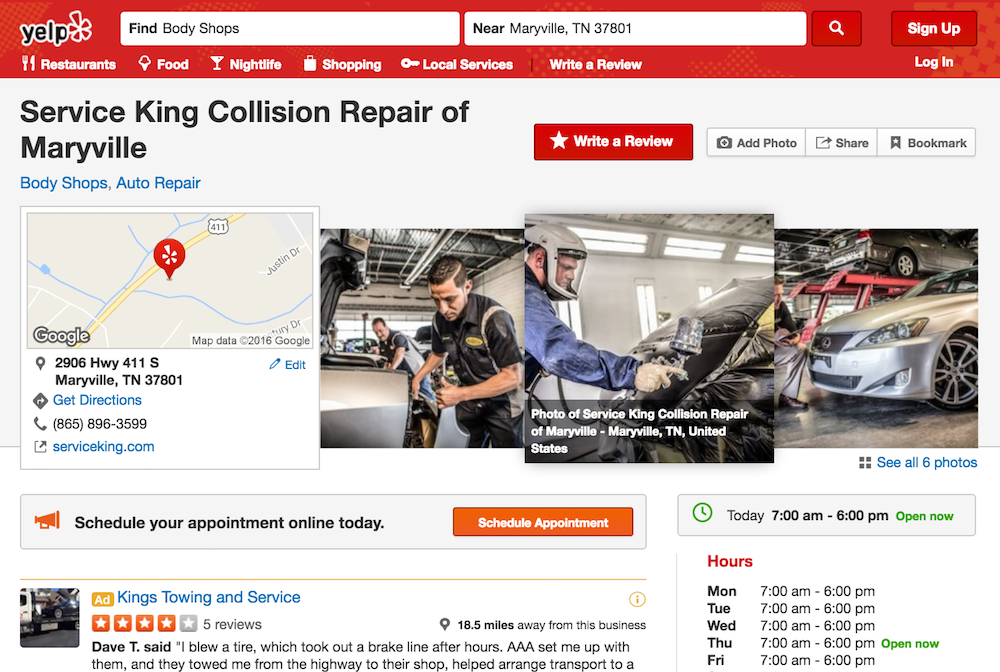Click the ad info circle icon
1000x672 pixels.
(x=636, y=599)
